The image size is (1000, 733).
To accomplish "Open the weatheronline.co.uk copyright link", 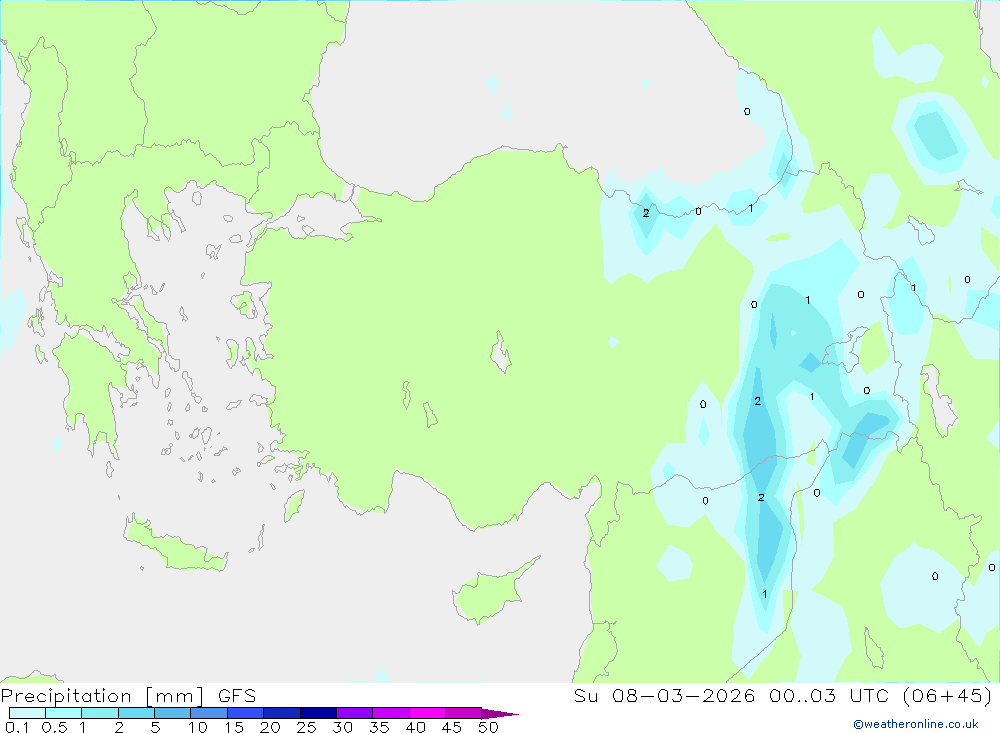I will coord(916,724).
